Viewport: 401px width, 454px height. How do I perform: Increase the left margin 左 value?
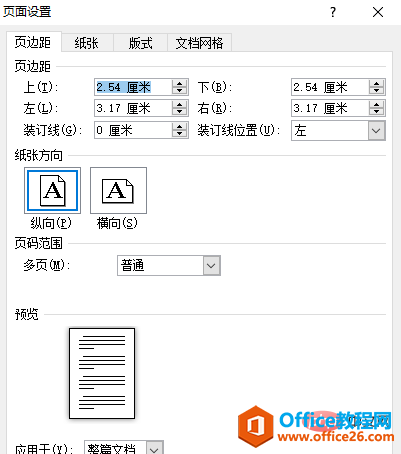(180, 104)
